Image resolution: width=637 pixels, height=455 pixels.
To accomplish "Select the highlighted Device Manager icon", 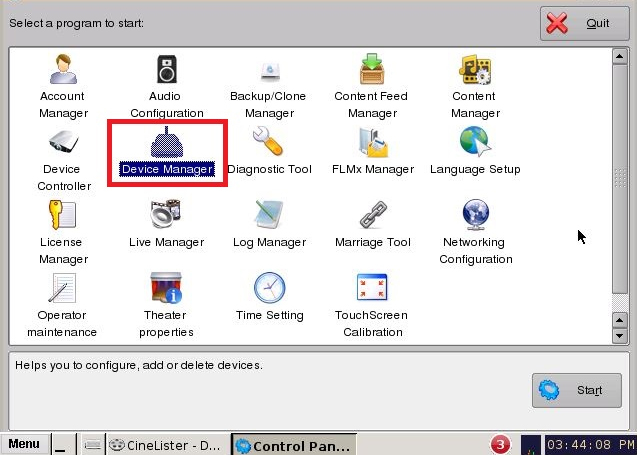I will (167, 142).
